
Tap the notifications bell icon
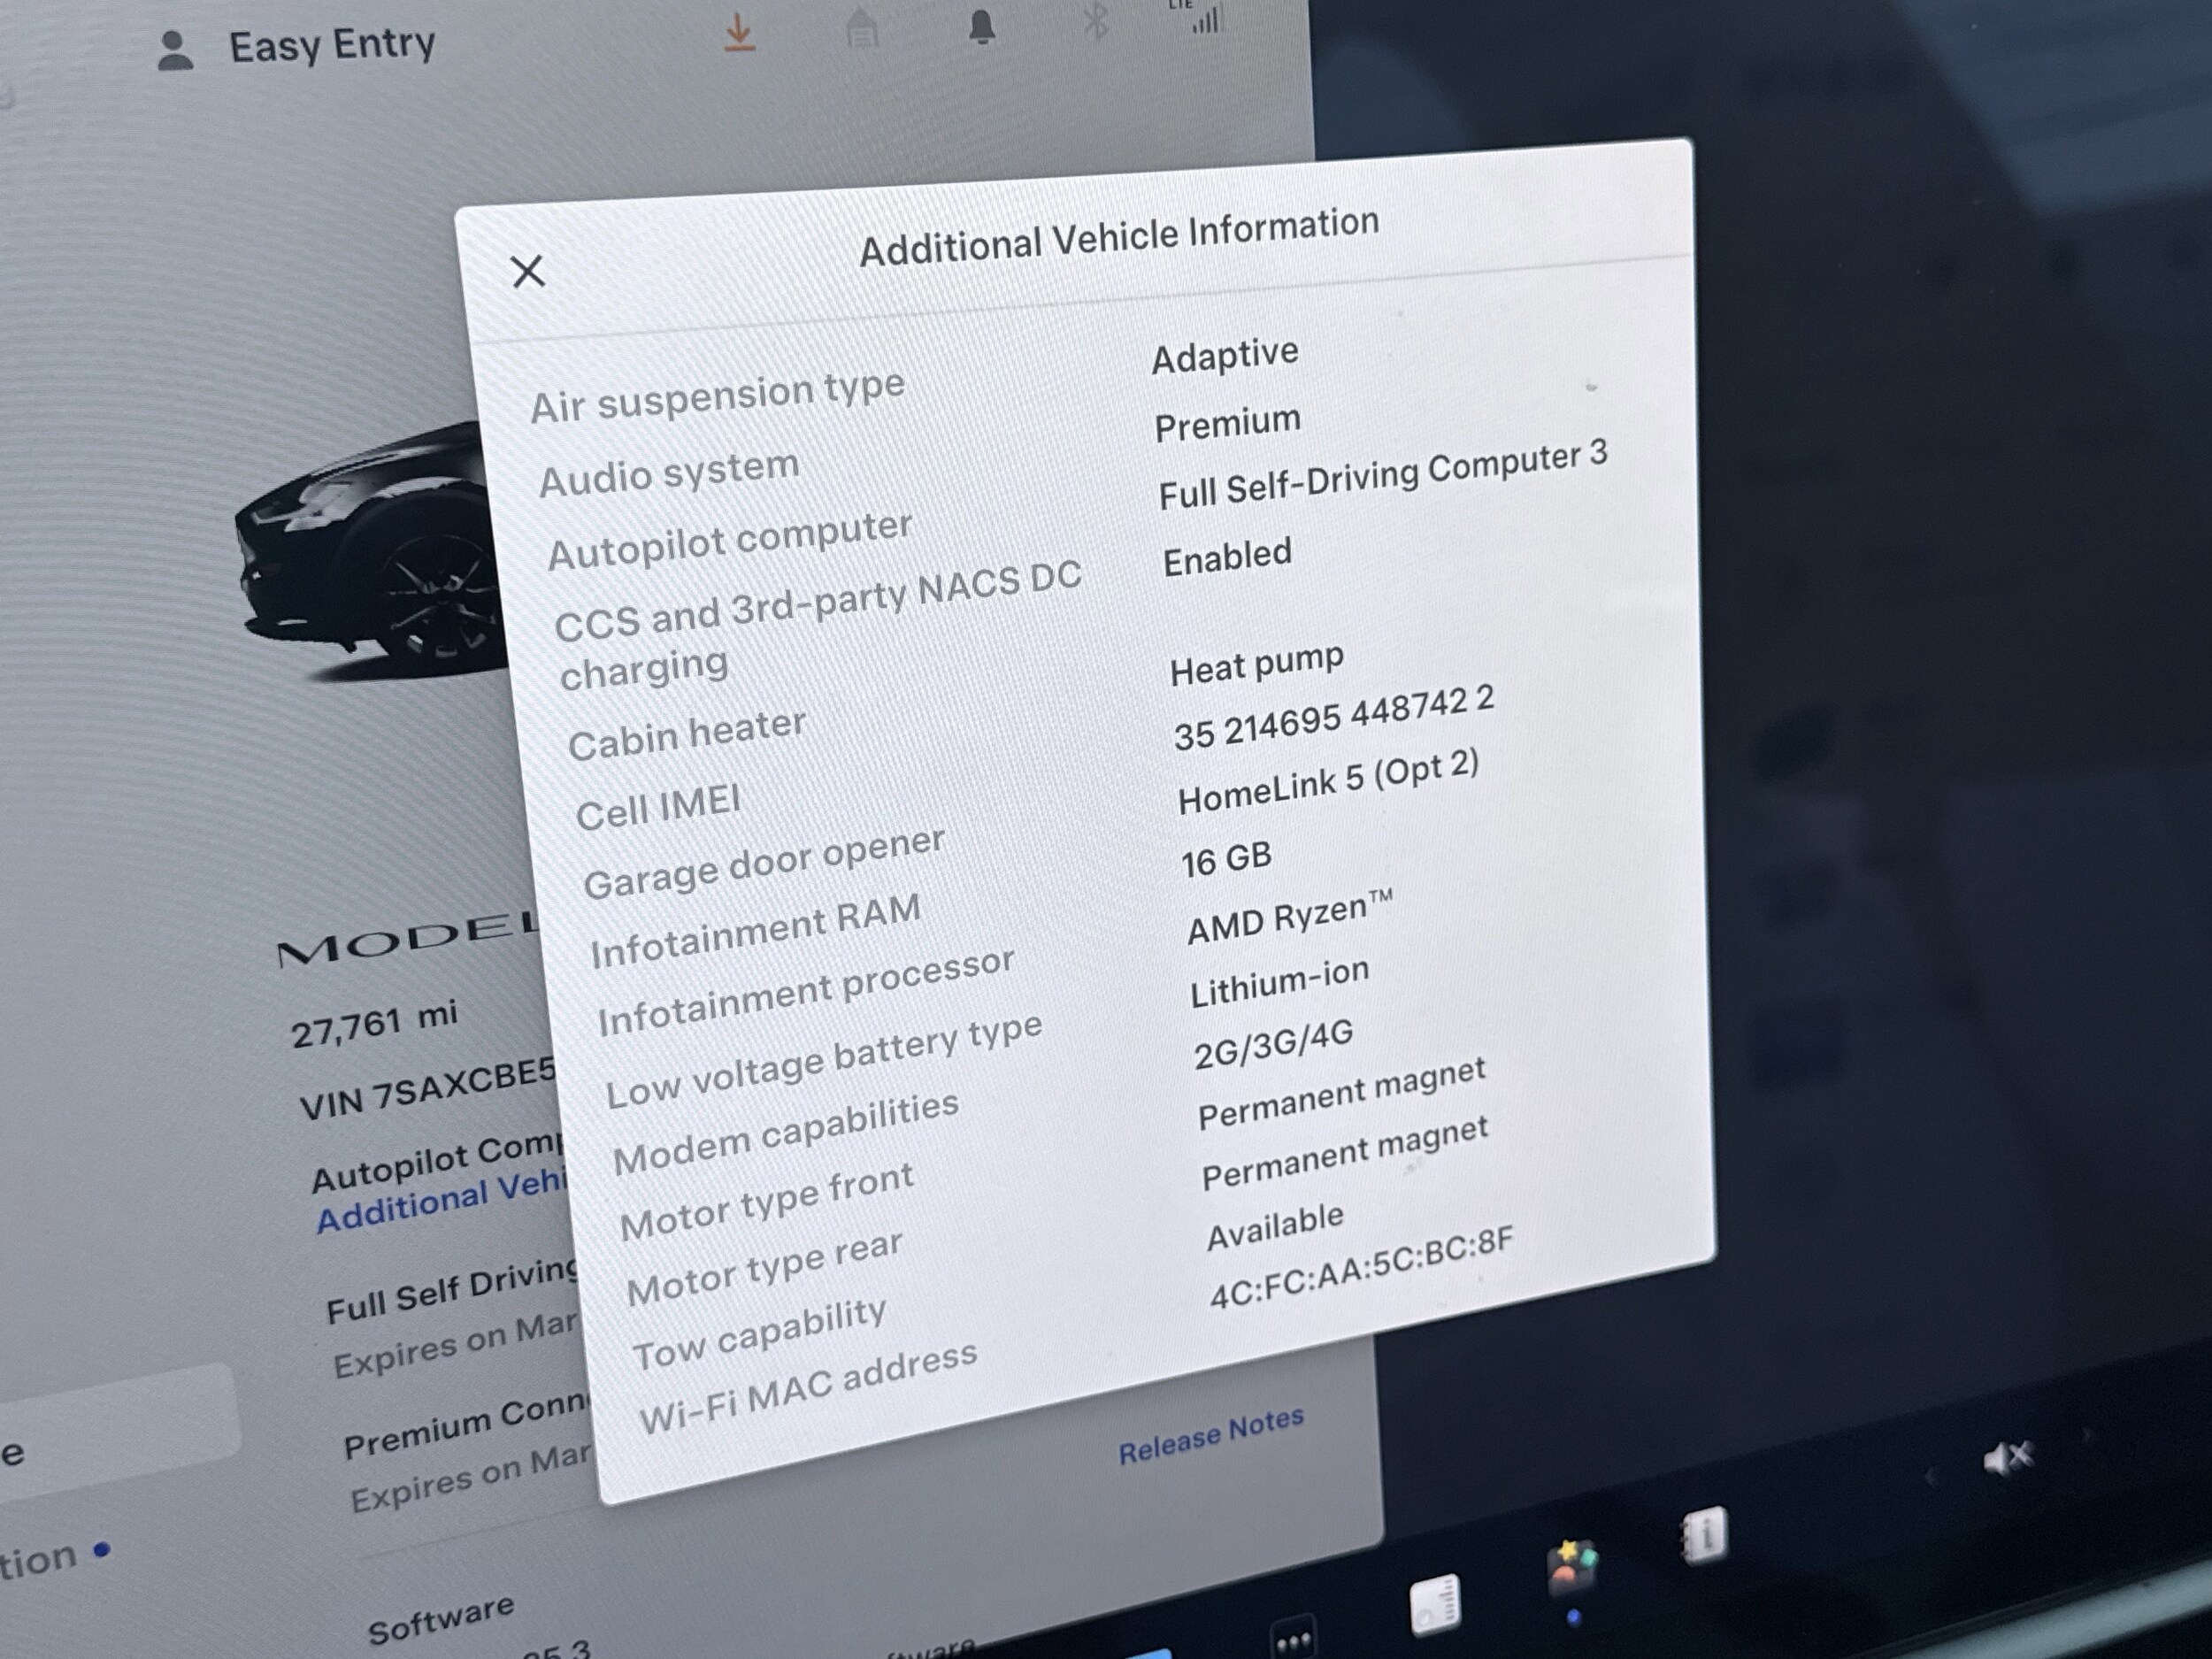point(982,27)
